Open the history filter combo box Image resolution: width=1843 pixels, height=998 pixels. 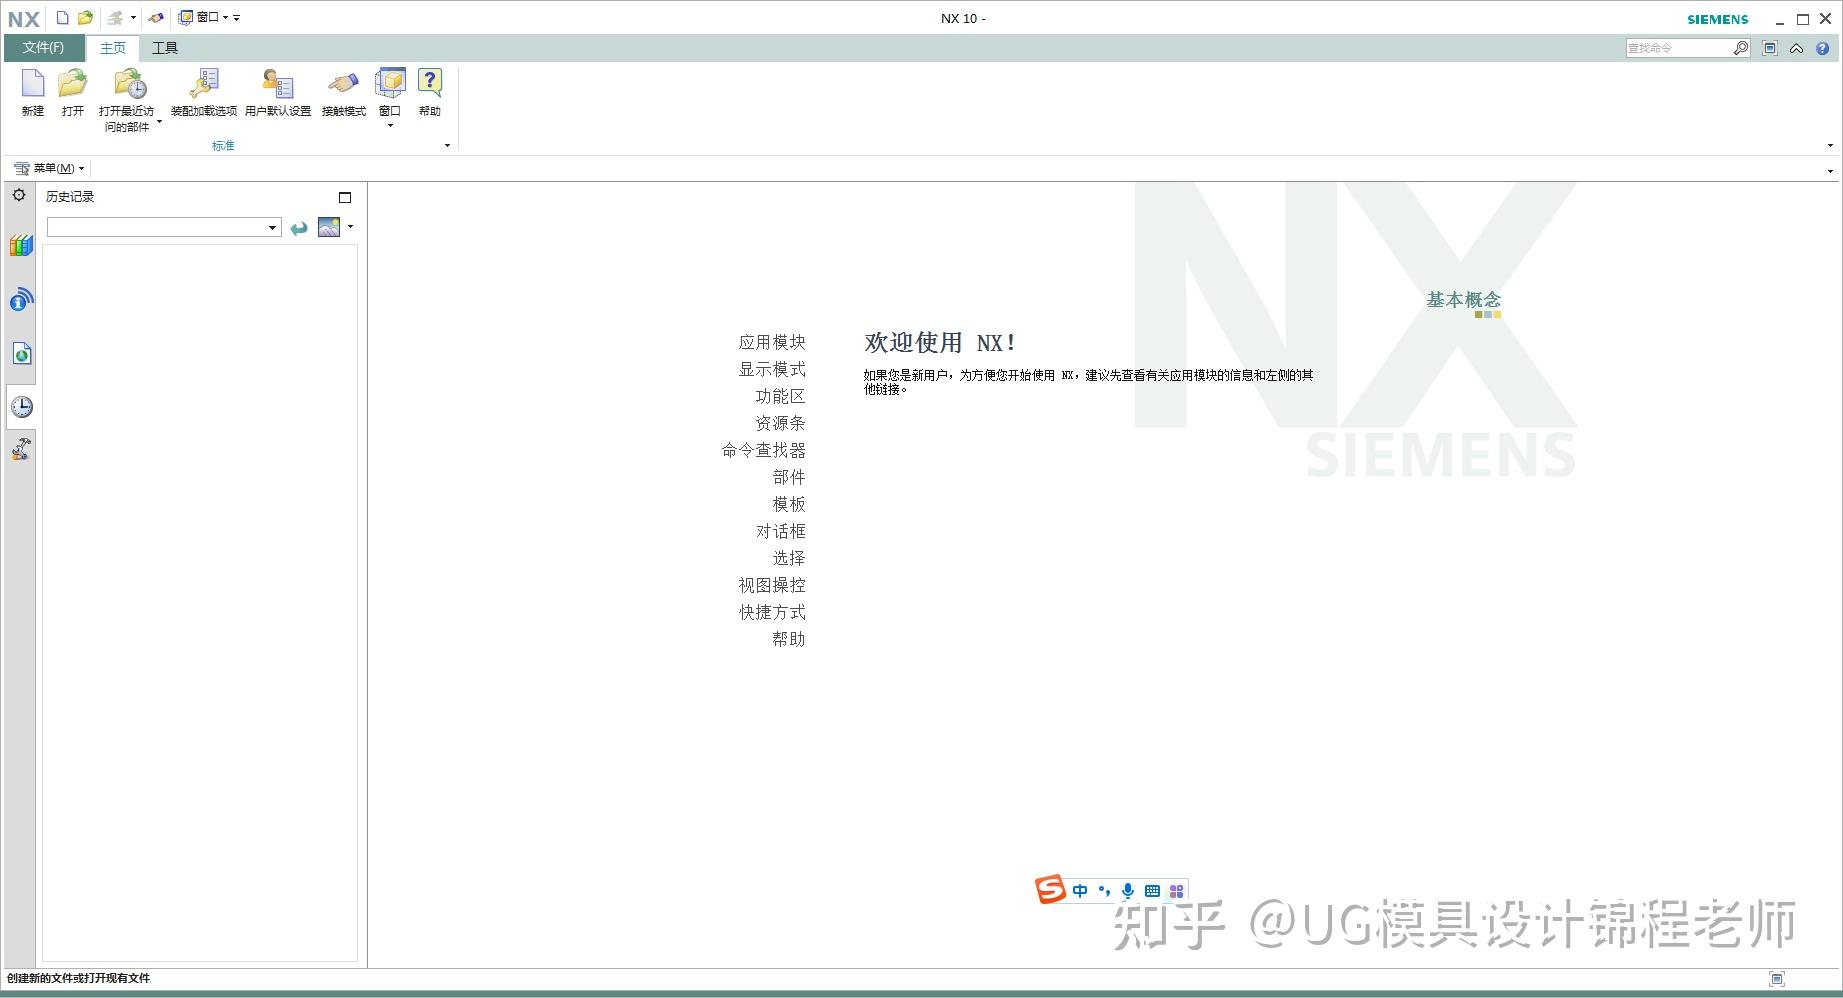click(164, 228)
